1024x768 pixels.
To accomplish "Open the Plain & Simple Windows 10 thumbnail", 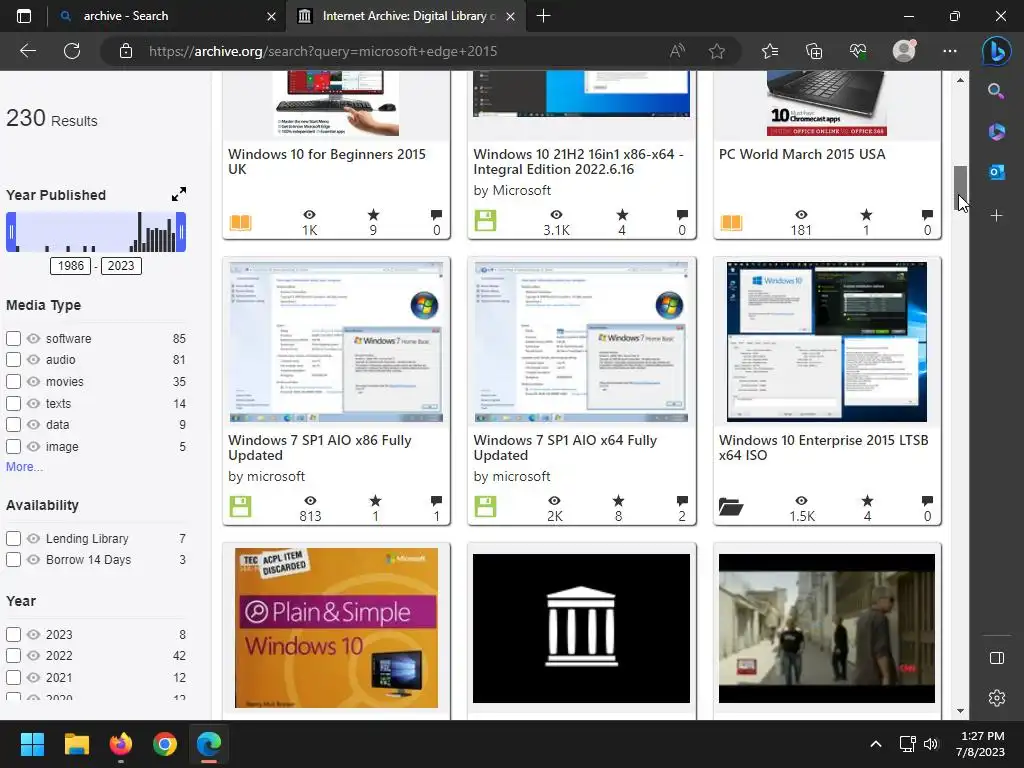I will click(x=336, y=628).
